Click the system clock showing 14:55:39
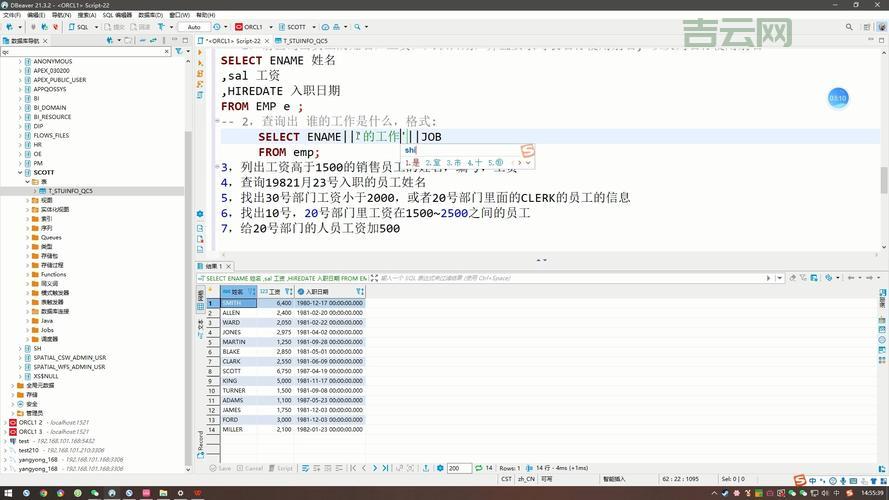889x500 pixels. 872,493
